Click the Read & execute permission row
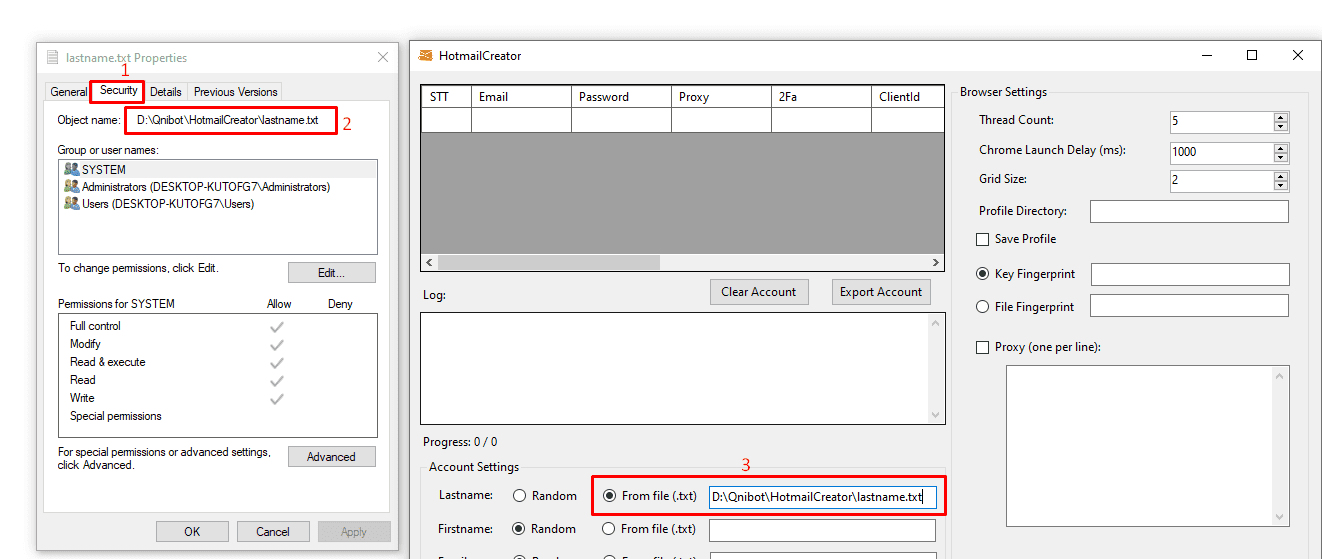This screenshot has width=1322, height=559. pos(218,362)
